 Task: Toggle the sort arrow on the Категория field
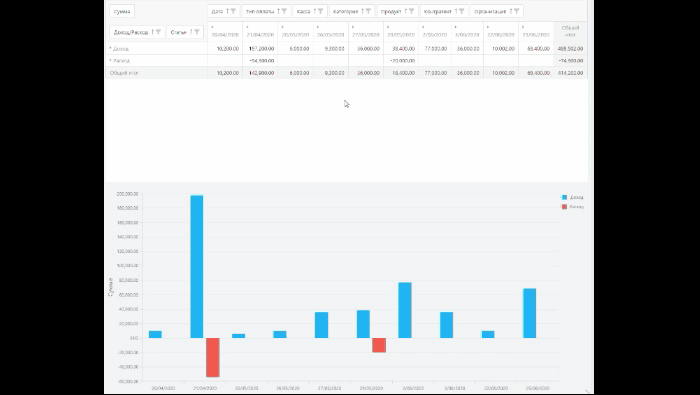click(362, 11)
